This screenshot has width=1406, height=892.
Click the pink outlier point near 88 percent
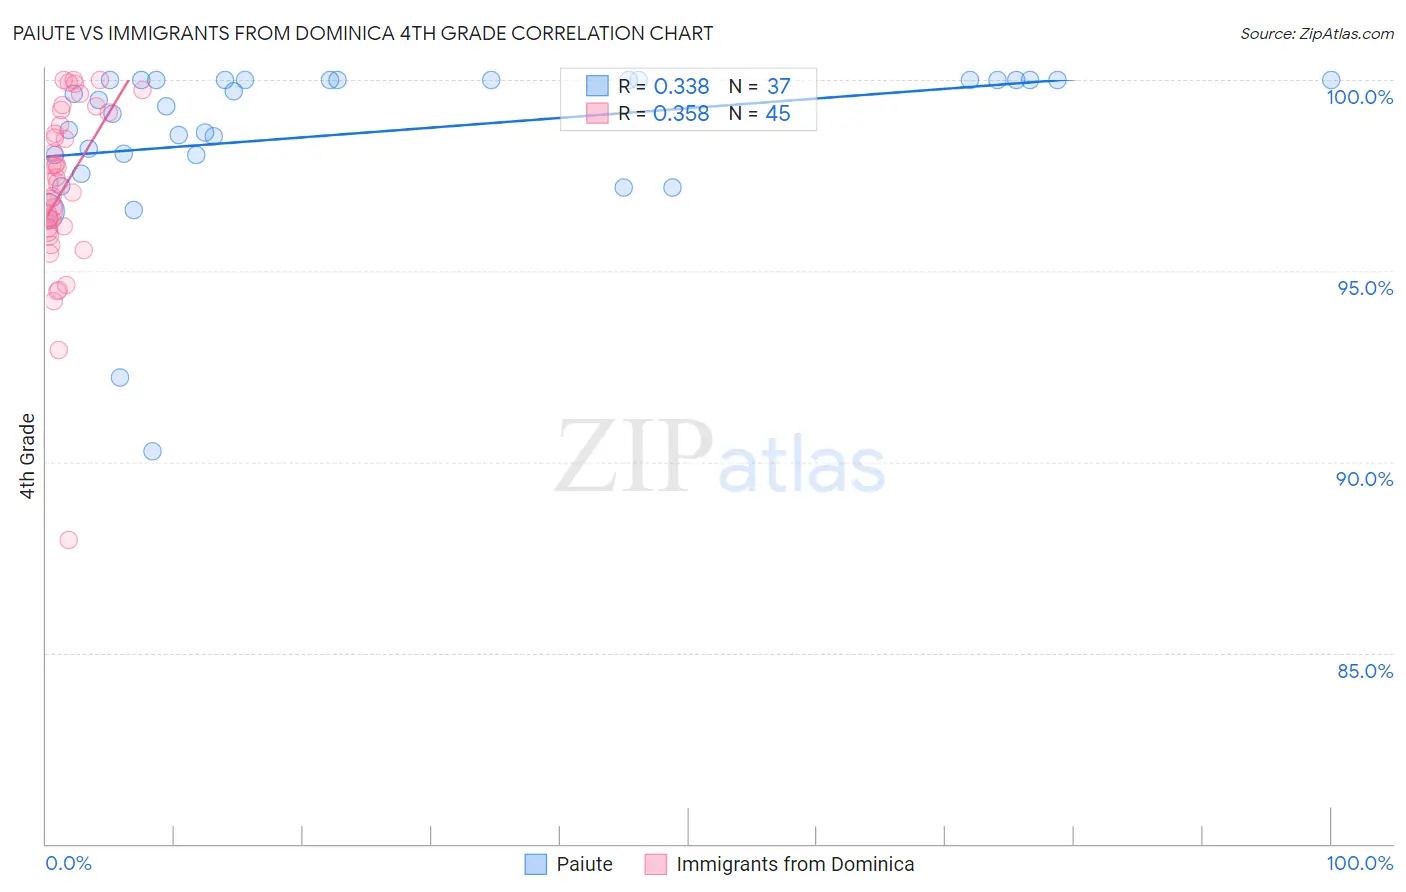(x=69, y=540)
